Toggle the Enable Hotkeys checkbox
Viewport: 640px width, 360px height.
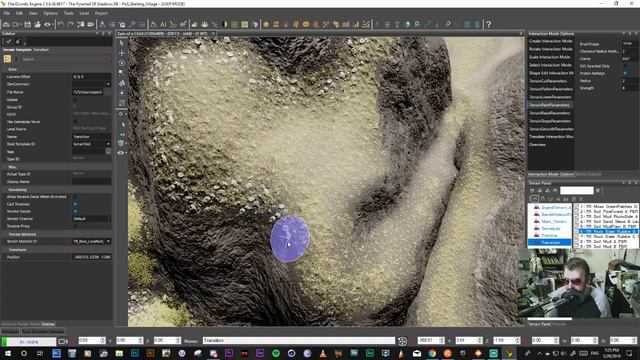pyautogui.click(x=625, y=73)
